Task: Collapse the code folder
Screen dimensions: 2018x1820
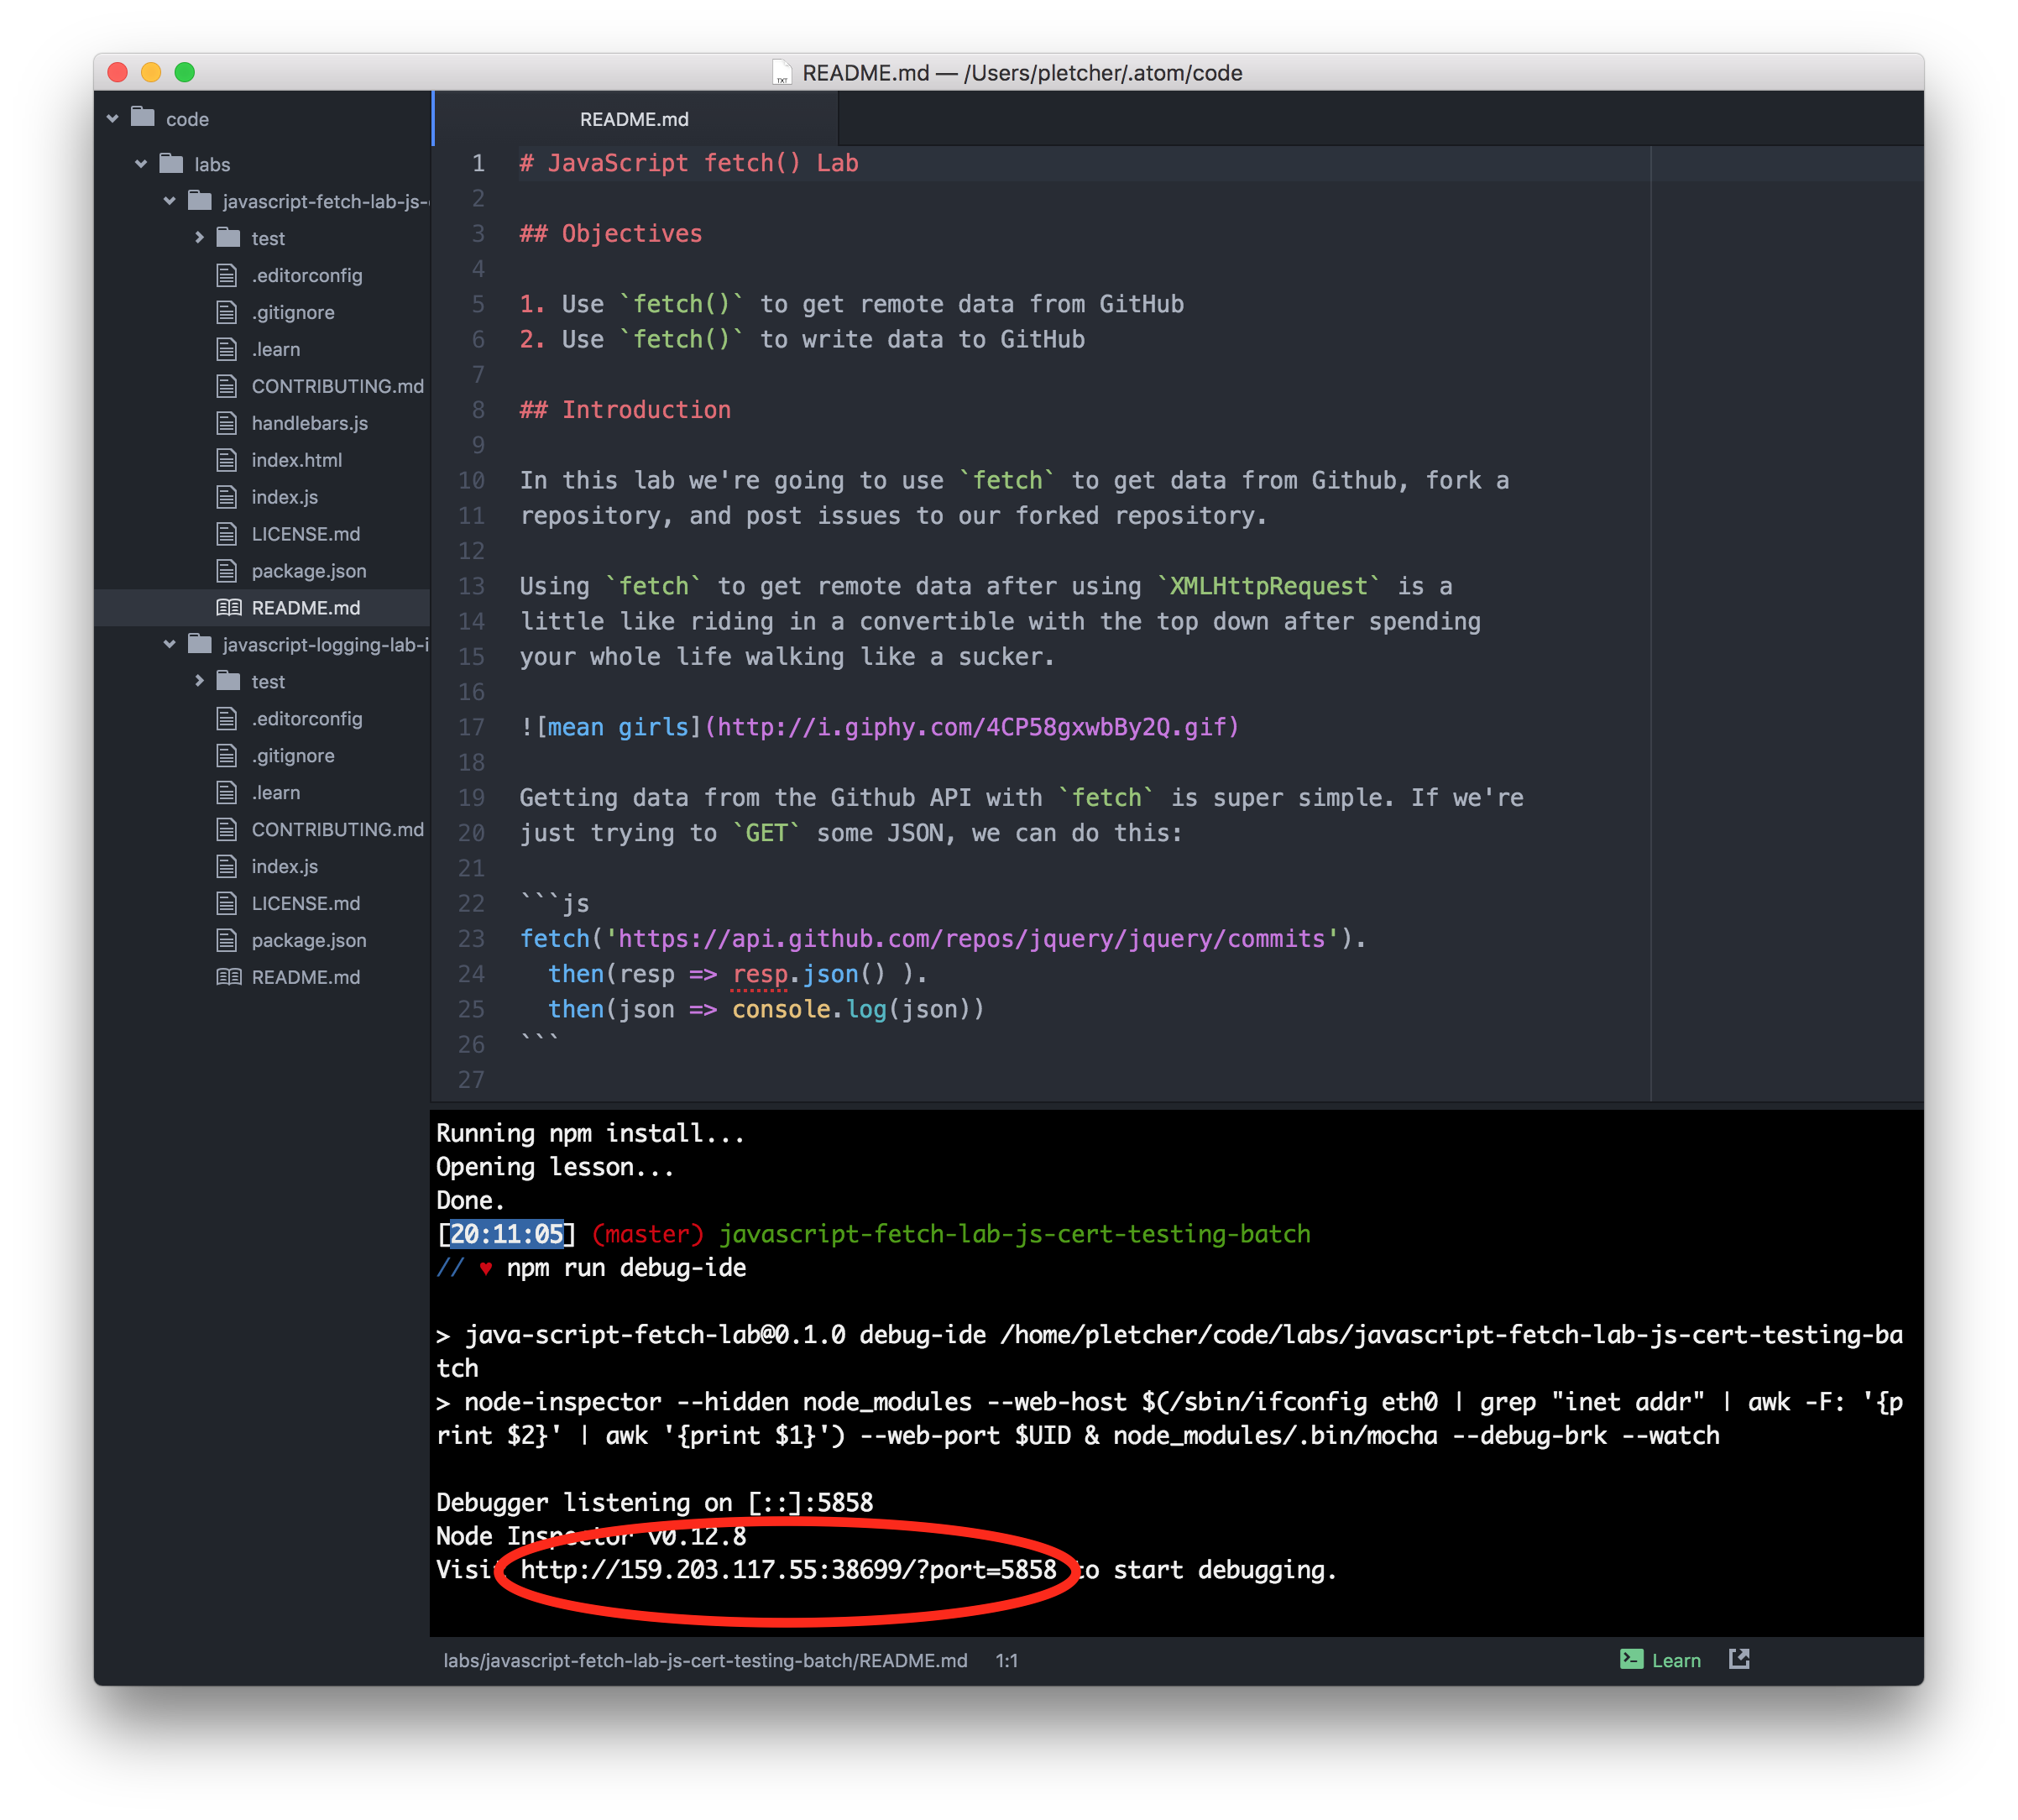Action: (x=112, y=117)
